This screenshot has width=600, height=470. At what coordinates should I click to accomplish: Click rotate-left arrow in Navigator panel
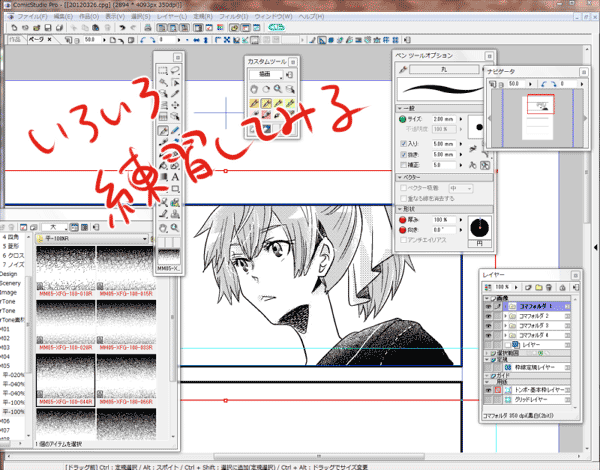[x=544, y=84]
